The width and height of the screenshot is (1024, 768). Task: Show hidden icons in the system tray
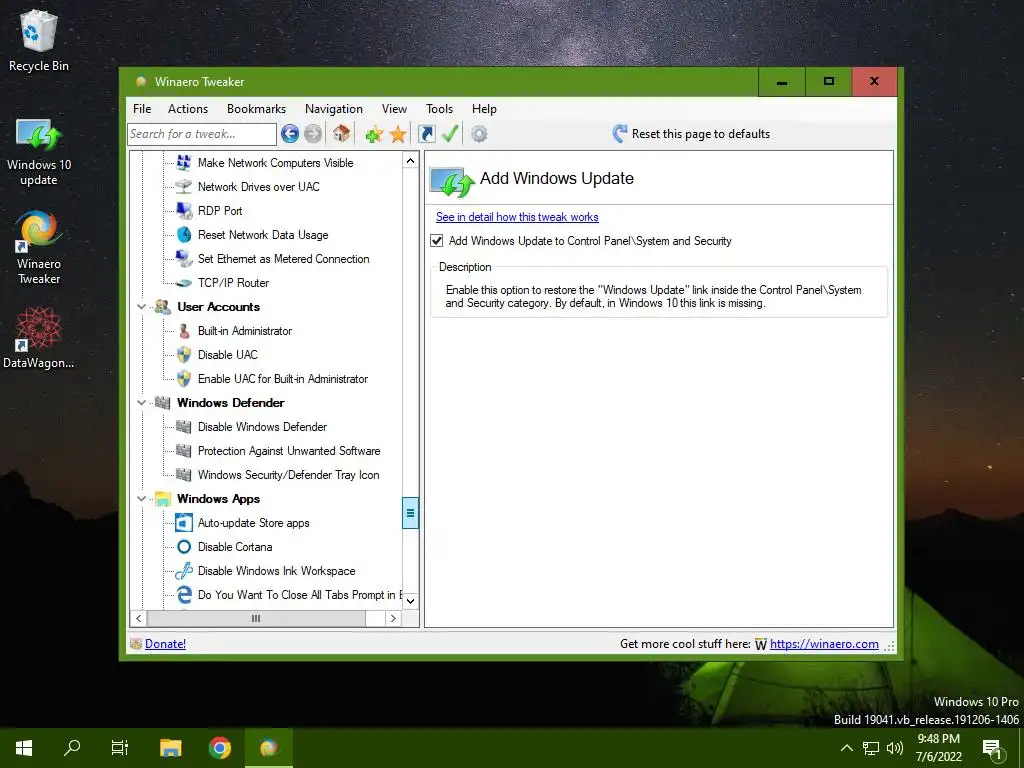pos(846,748)
